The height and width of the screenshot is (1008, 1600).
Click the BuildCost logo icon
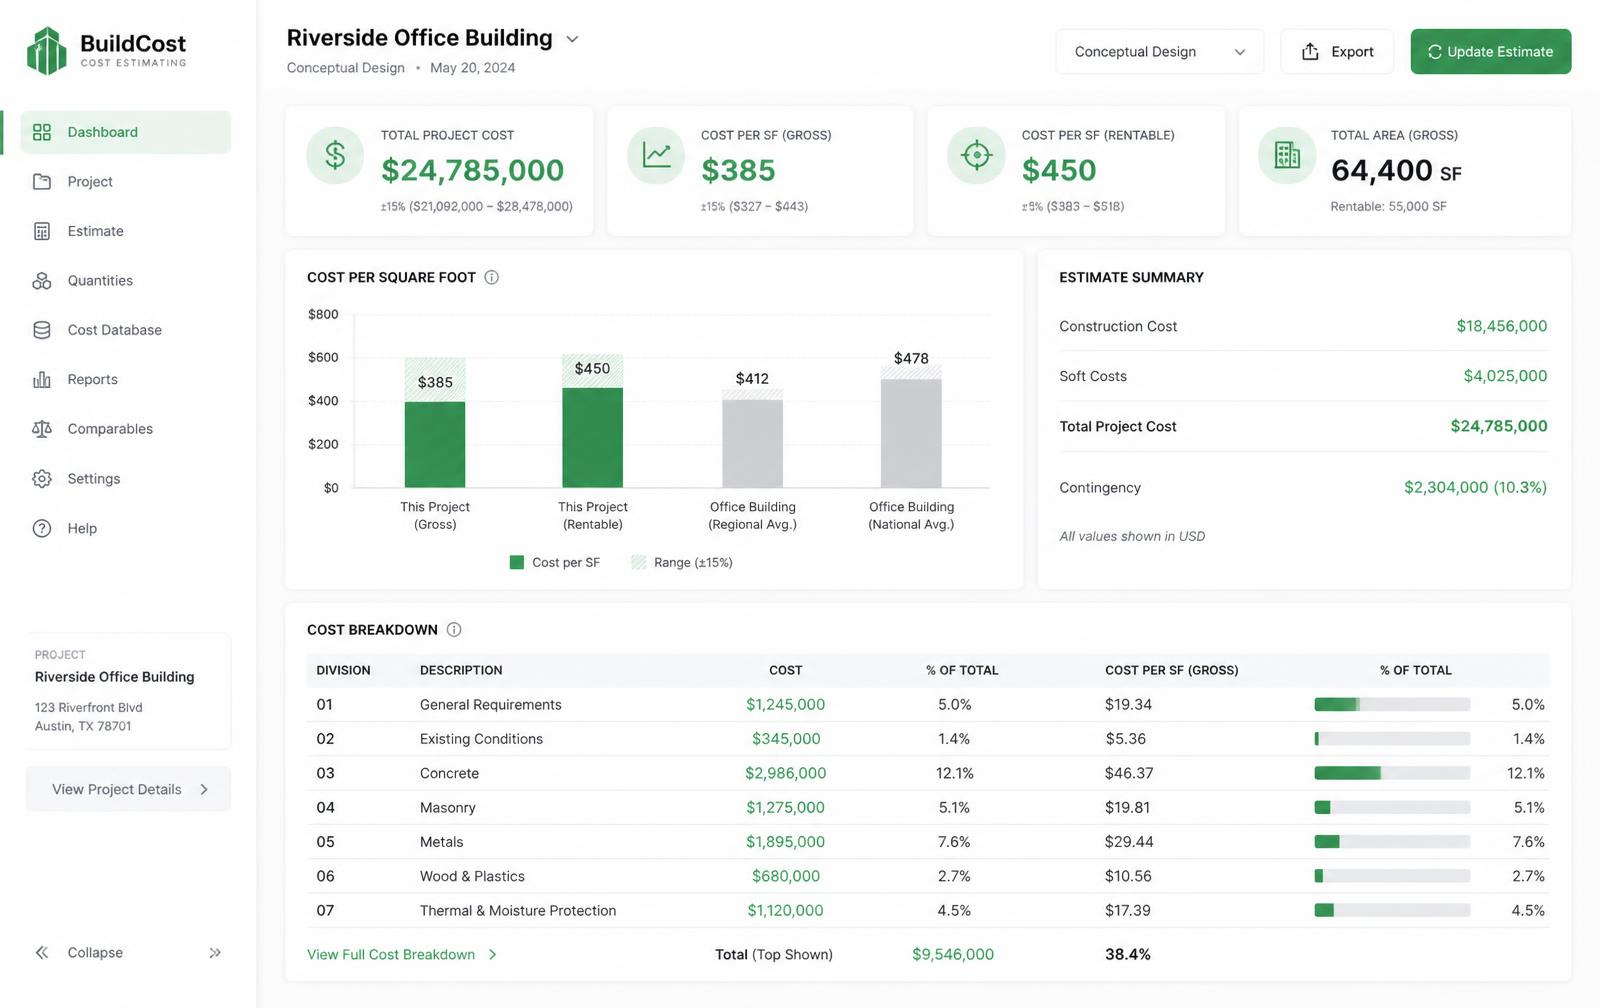[46, 51]
